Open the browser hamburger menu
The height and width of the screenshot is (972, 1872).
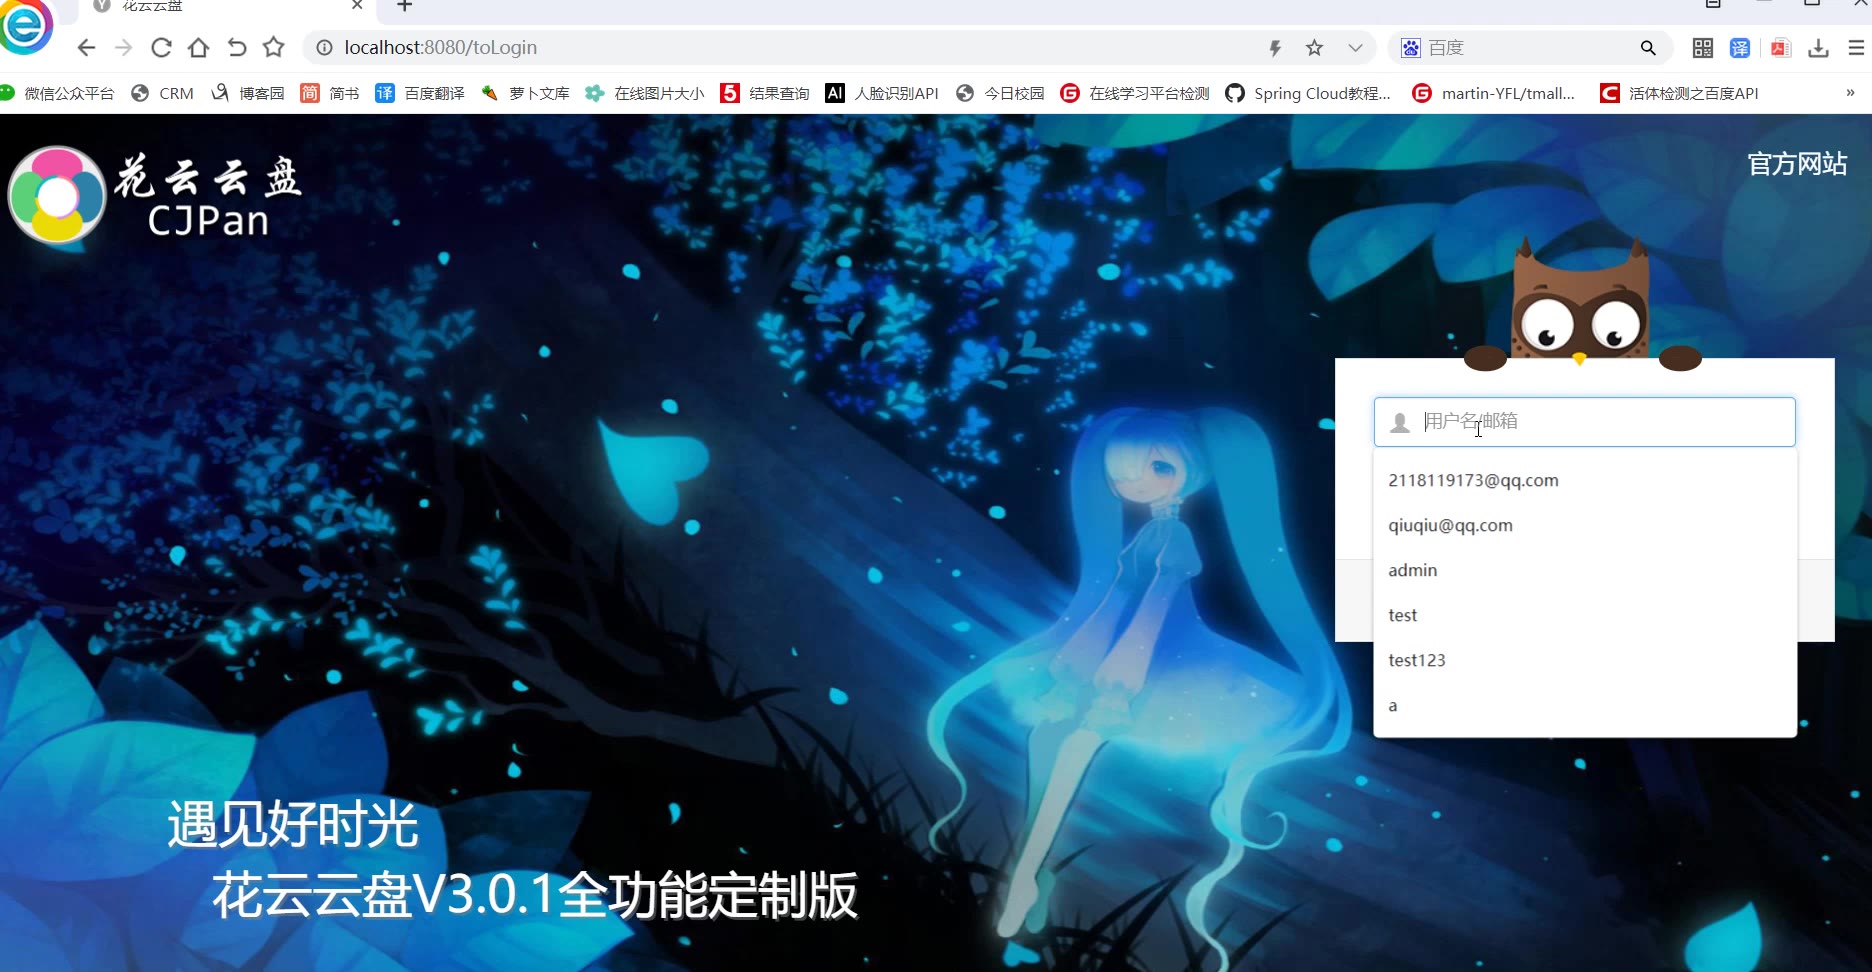(x=1856, y=47)
